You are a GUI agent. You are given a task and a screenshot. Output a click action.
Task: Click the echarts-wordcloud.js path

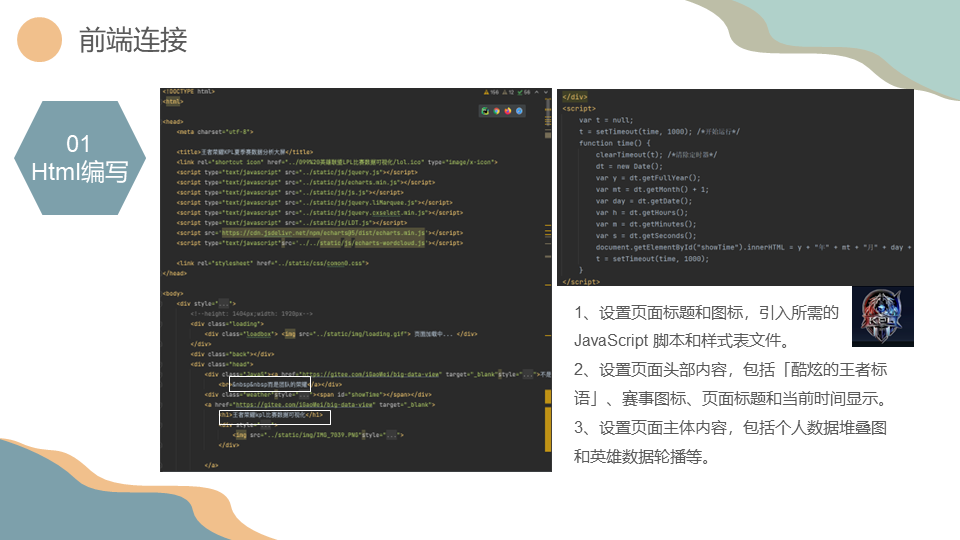372,243
